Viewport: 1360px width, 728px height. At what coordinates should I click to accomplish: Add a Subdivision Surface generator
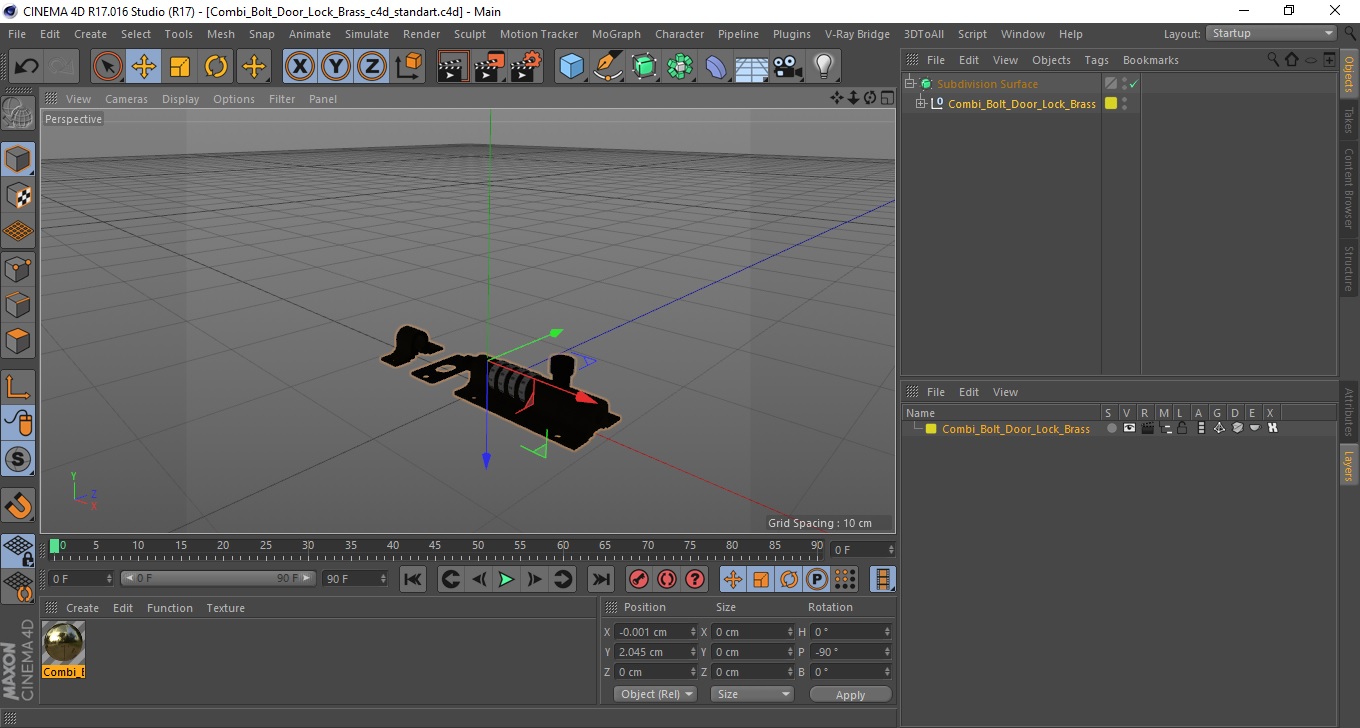tap(644, 67)
